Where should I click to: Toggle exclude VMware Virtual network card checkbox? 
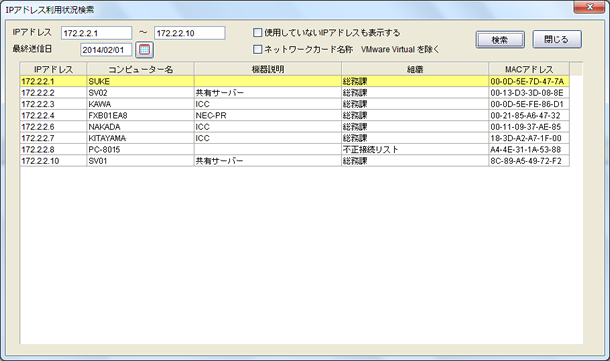click(x=258, y=49)
